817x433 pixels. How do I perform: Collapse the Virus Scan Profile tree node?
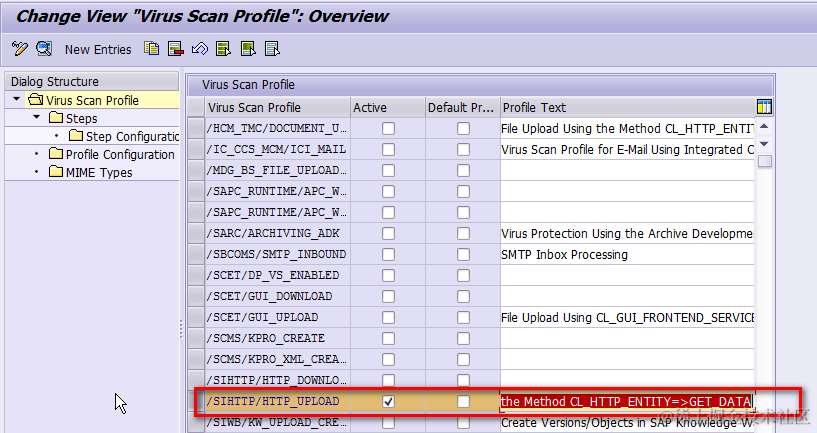17,99
